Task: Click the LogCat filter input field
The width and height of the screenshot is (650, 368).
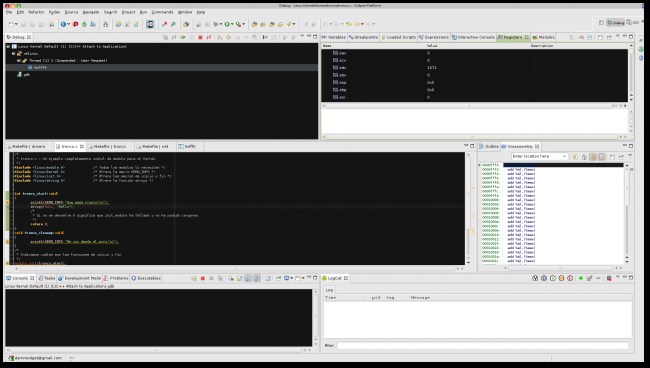Action: pos(483,345)
